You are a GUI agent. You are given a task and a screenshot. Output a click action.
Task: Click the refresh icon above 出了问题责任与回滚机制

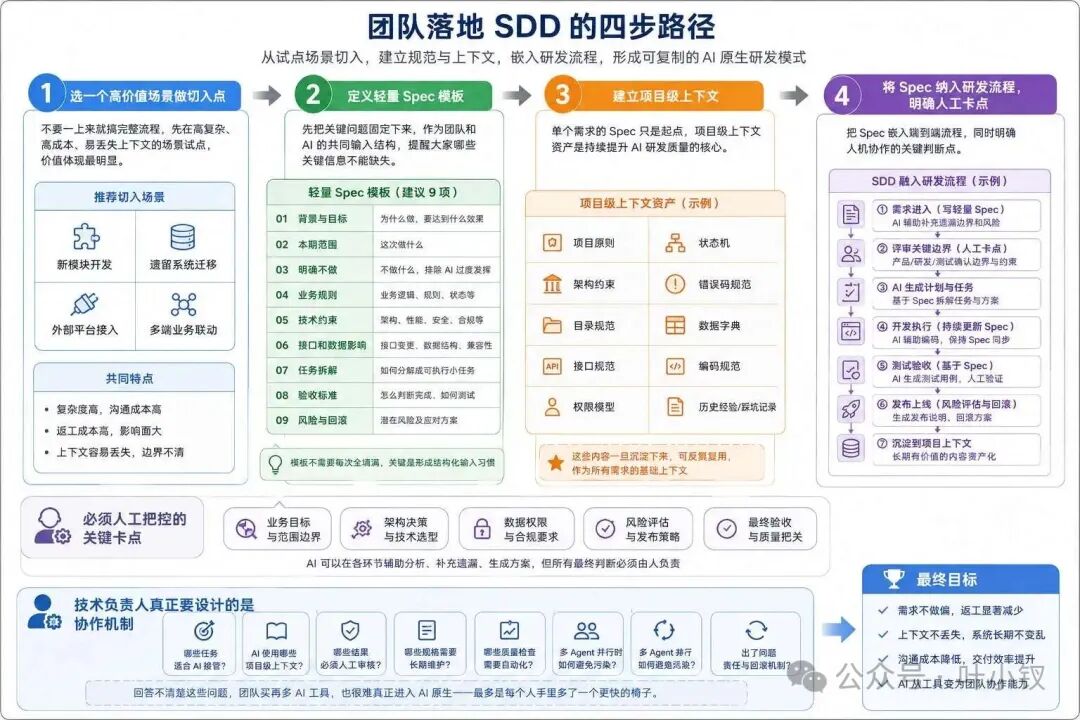[756, 630]
